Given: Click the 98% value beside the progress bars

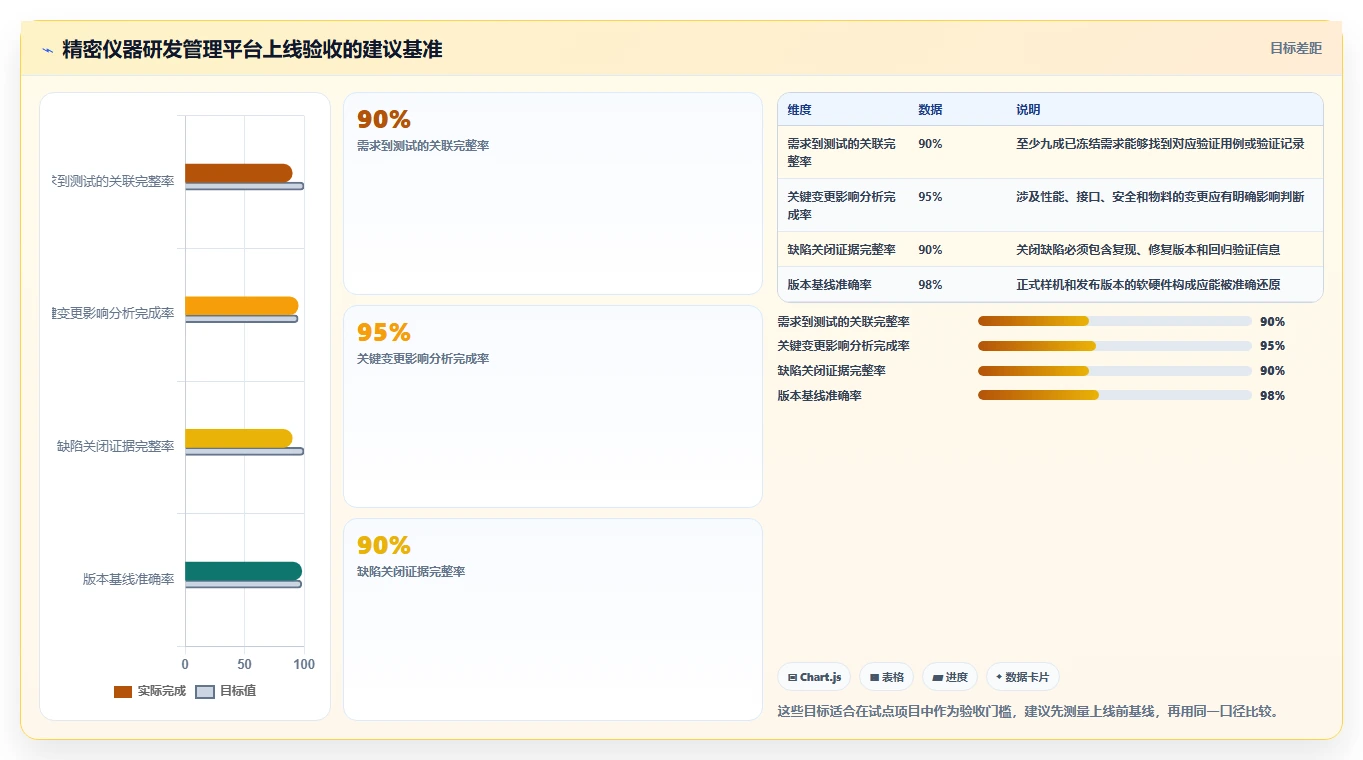Looking at the screenshot, I should click(1272, 396).
